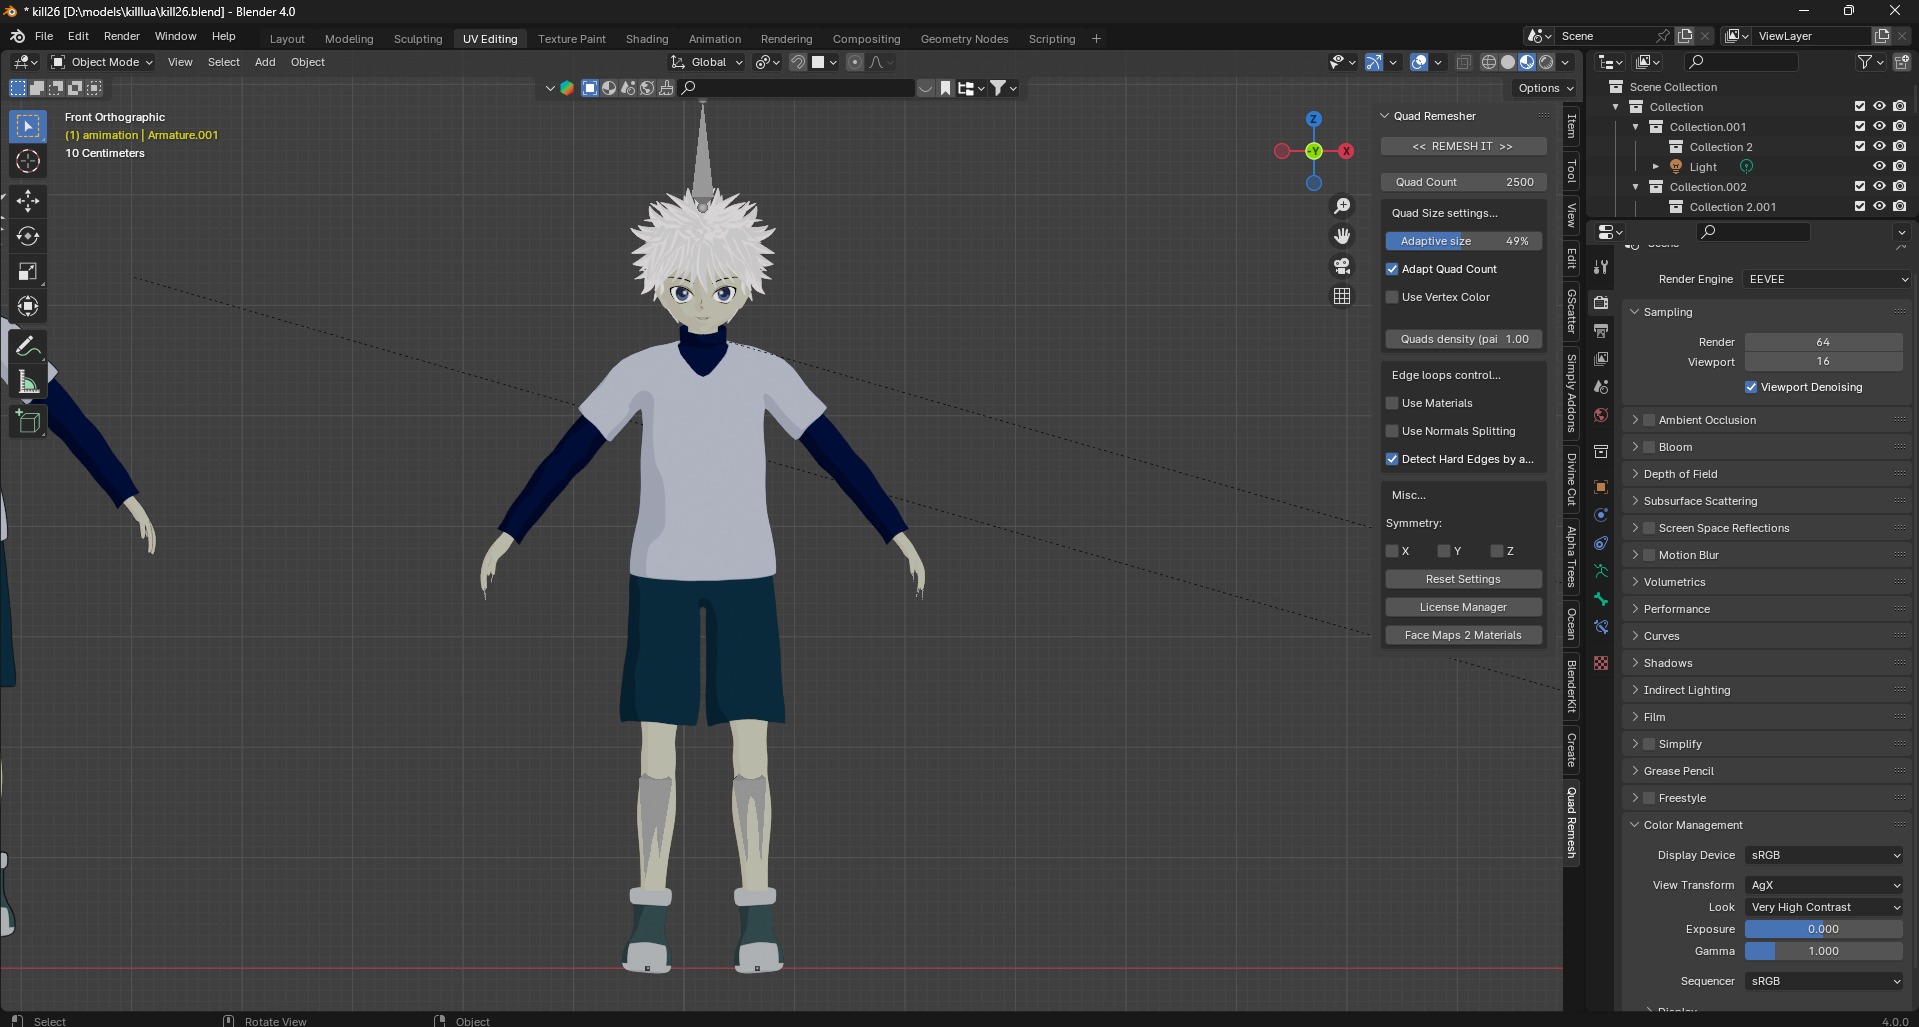
Task: Switch to the Shading workspace tab
Action: 647,39
